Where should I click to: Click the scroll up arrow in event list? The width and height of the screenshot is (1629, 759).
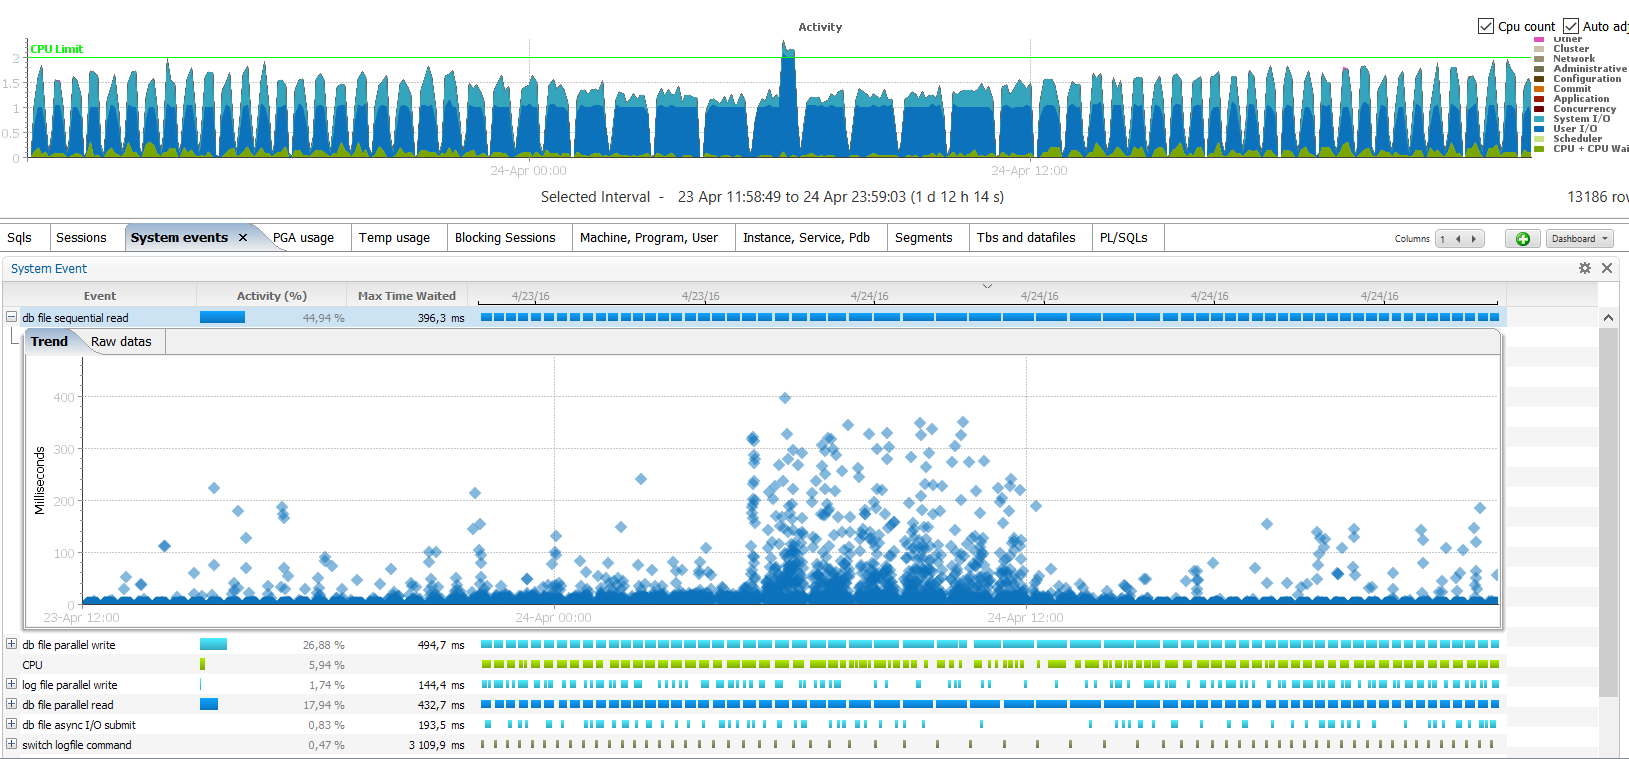pyautogui.click(x=1608, y=318)
